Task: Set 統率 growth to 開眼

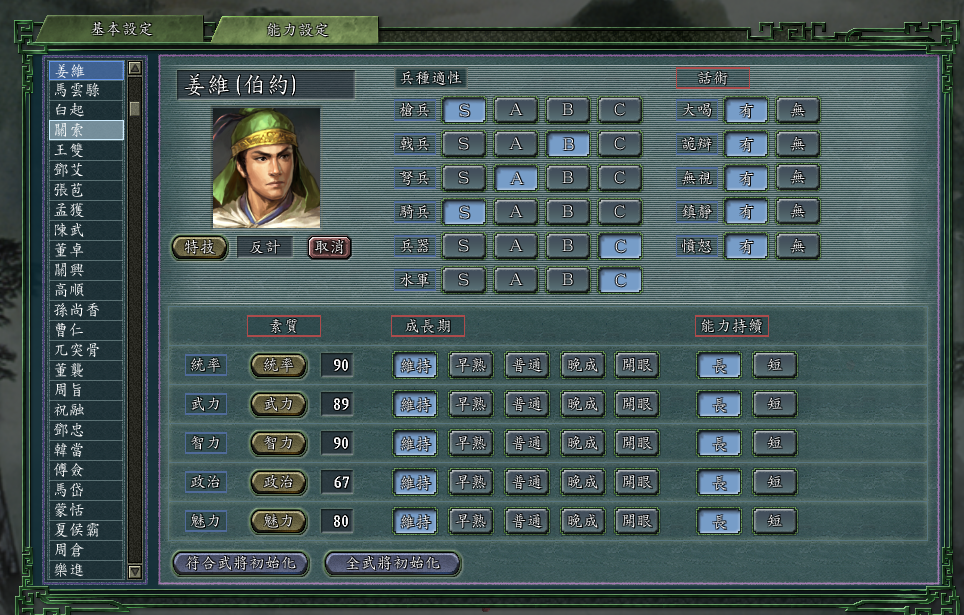Action: (637, 365)
